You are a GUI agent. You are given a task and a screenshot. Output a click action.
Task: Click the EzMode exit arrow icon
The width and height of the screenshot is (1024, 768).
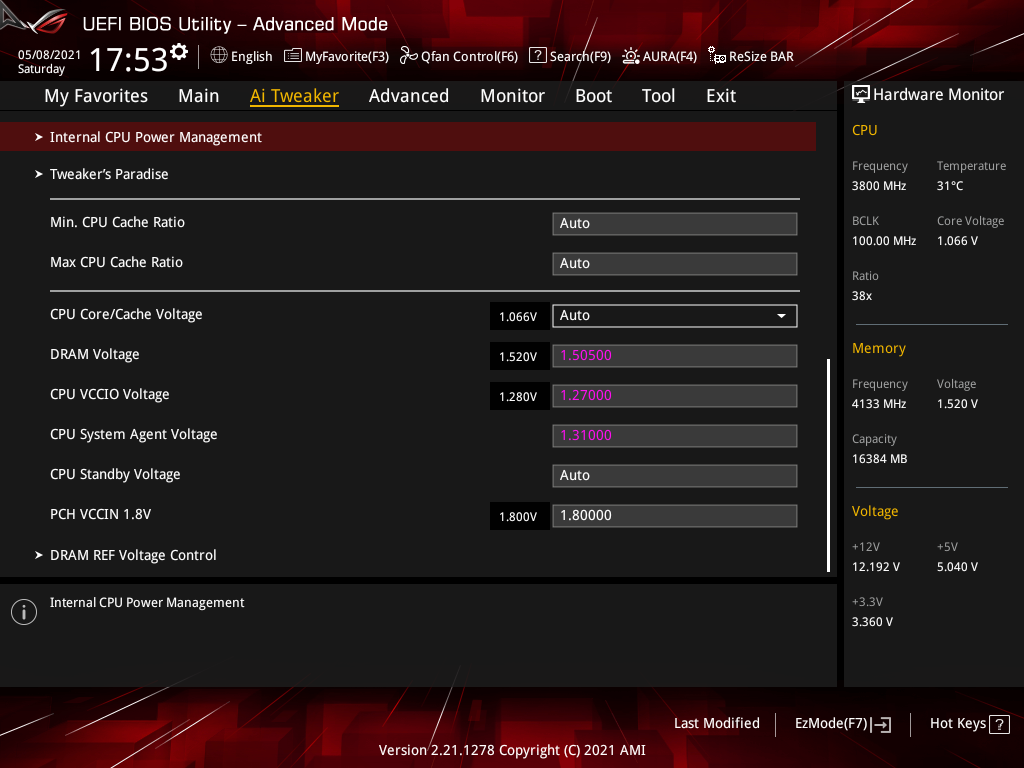click(881, 724)
